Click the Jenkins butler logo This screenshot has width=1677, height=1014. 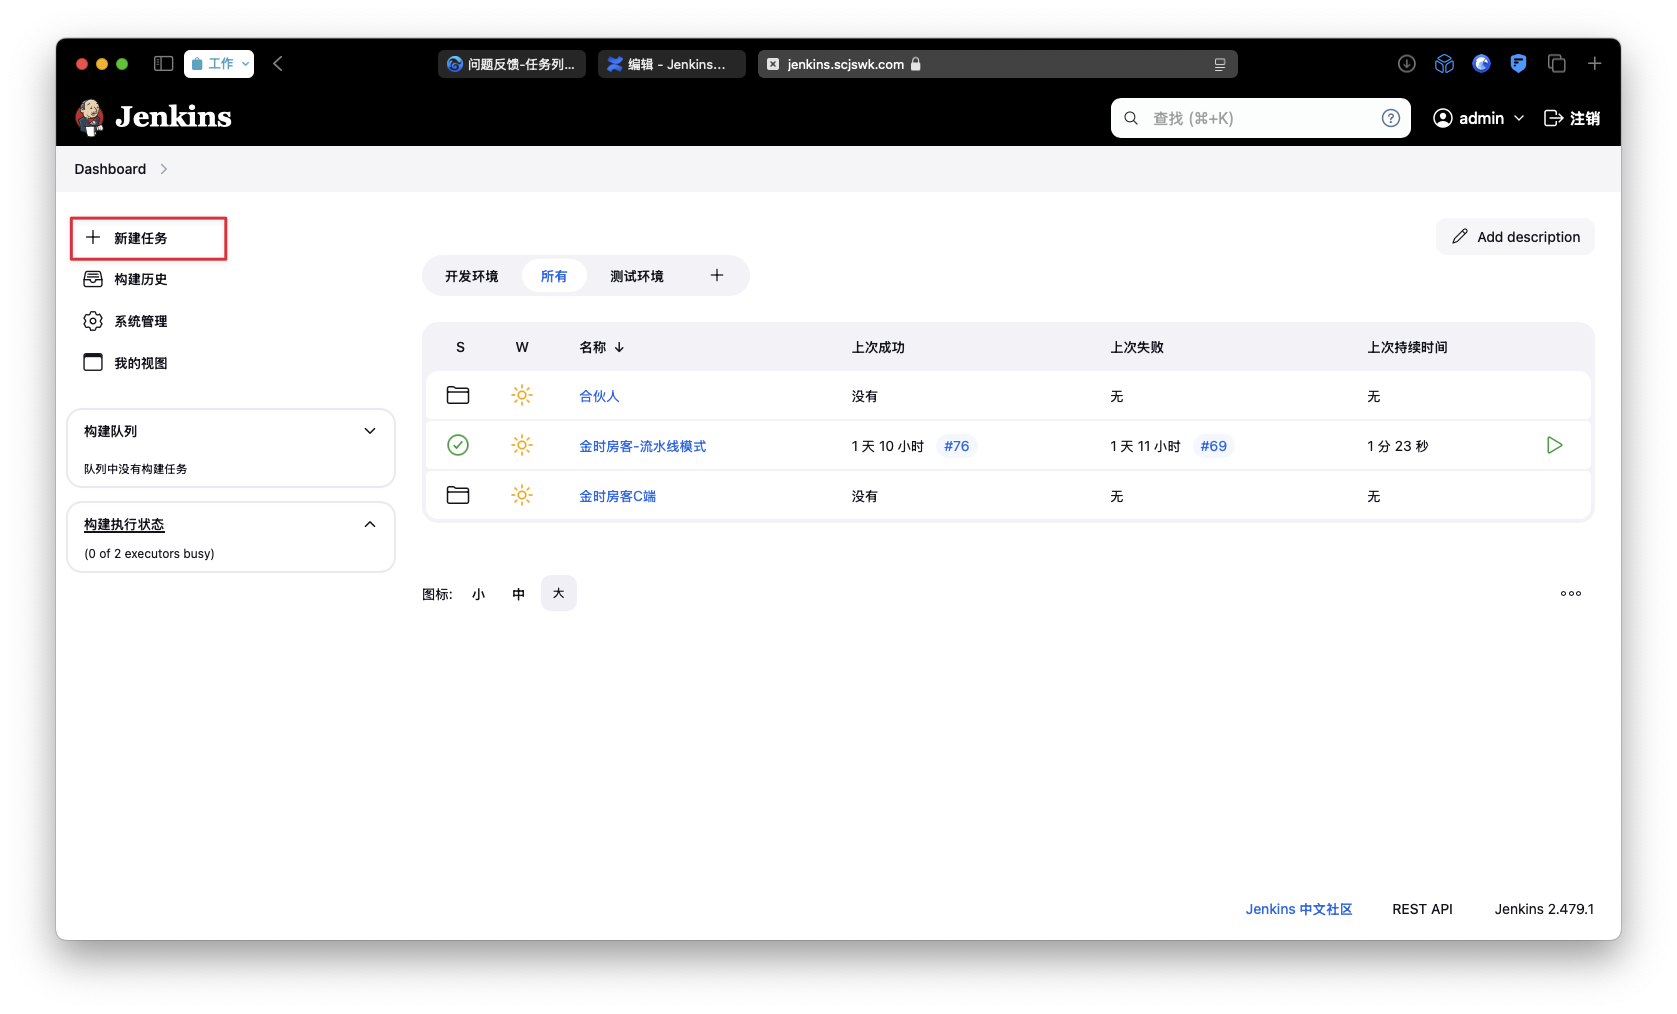coord(90,117)
